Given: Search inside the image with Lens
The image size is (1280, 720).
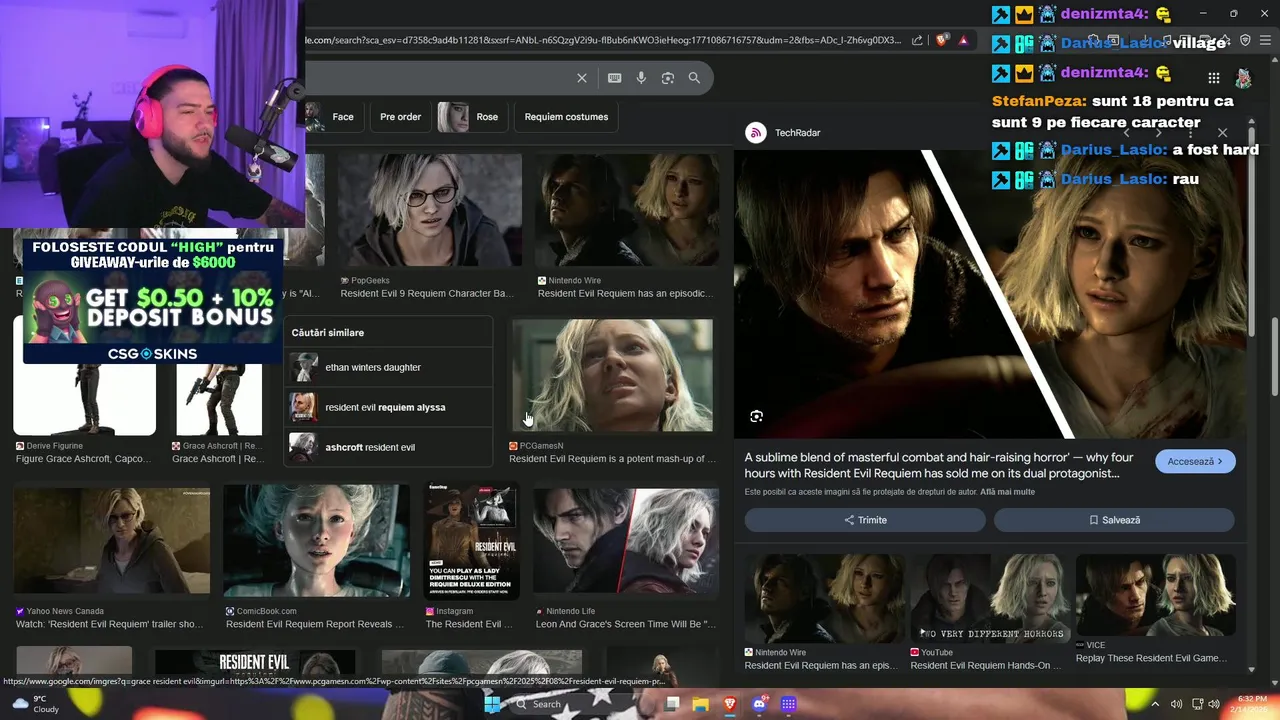Looking at the screenshot, I should [756, 416].
